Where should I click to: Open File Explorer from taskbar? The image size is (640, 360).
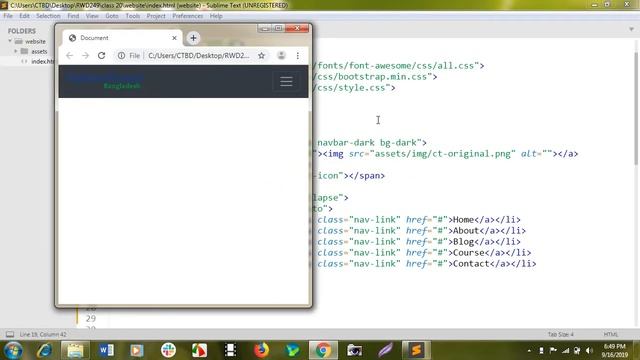pyautogui.click(x=75, y=350)
